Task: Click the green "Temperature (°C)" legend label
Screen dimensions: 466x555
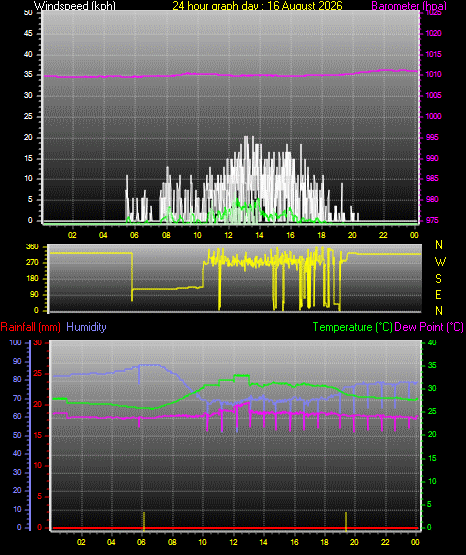Action: pyautogui.click(x=352, y=327)
